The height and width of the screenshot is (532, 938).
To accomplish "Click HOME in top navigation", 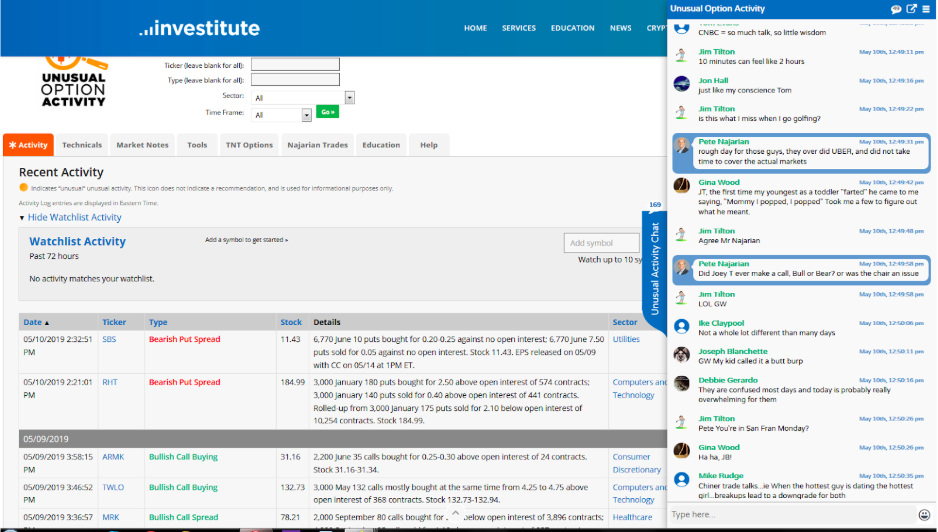I will click(x=476, y=28).
